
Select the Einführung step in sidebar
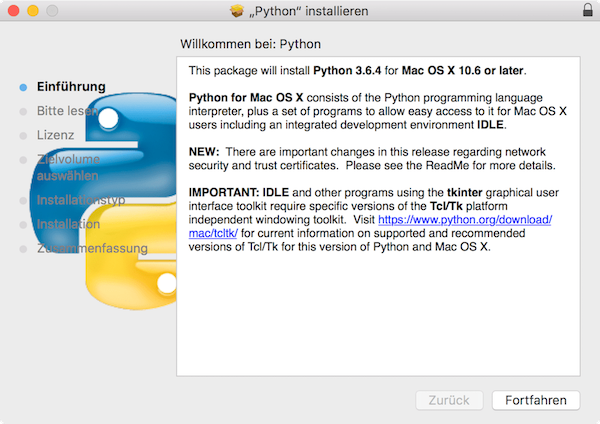(x=71, y=87)
